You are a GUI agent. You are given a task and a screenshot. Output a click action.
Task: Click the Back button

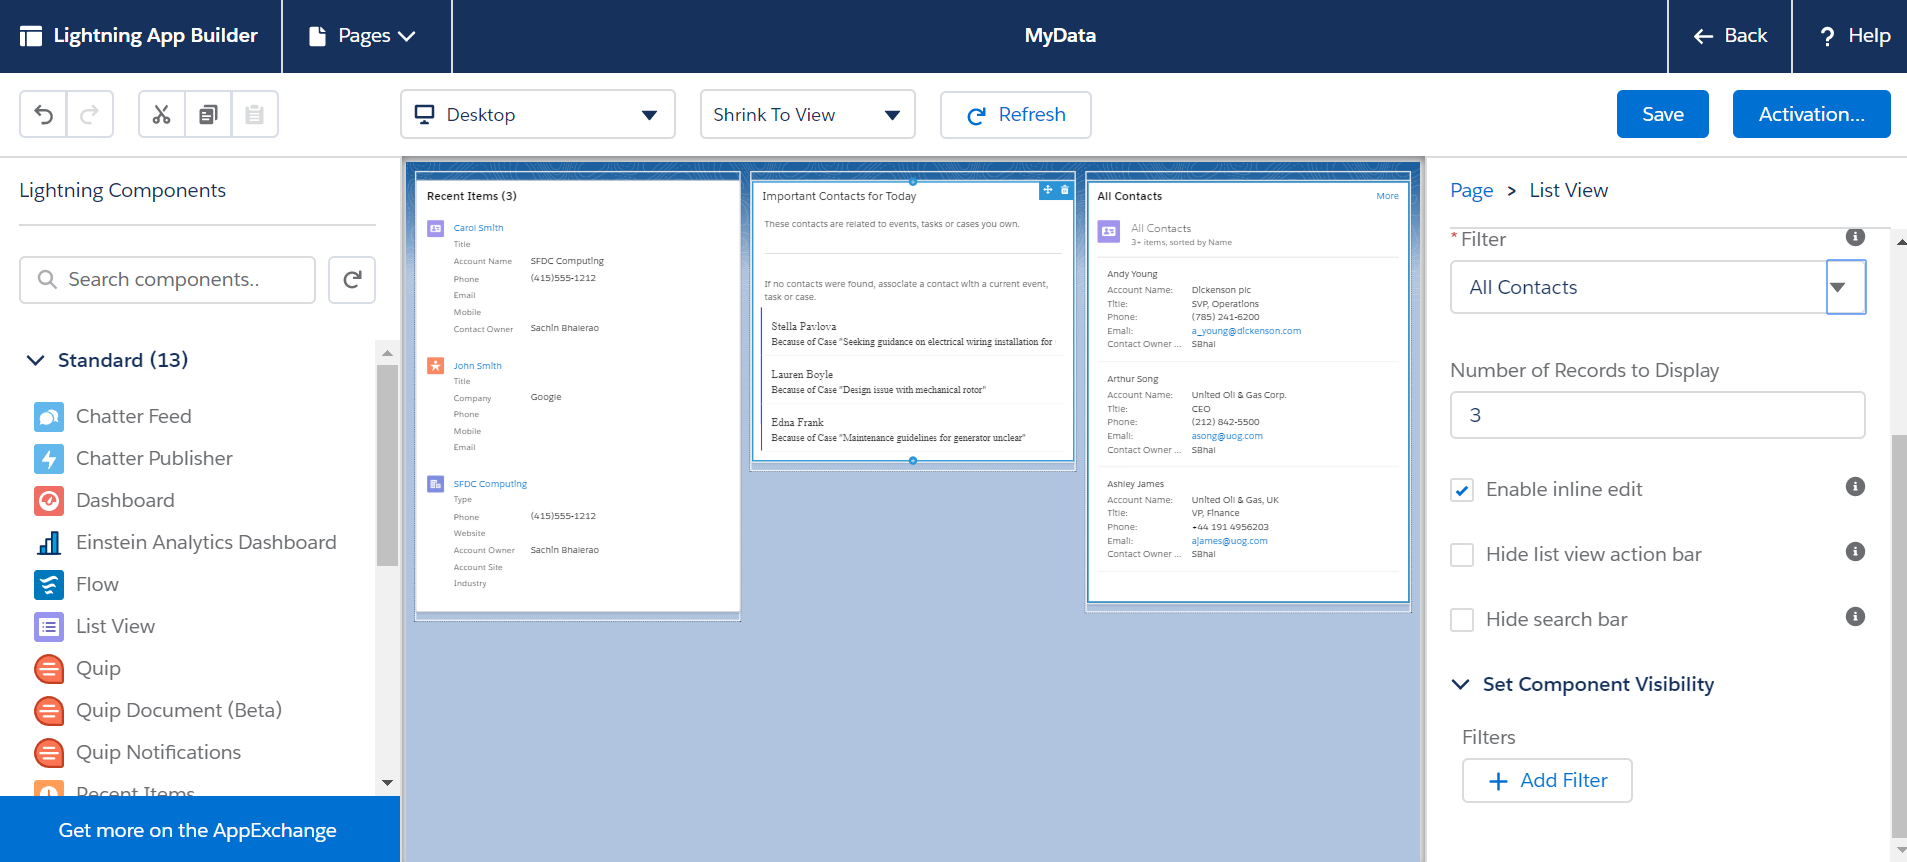coord(1730,36)
